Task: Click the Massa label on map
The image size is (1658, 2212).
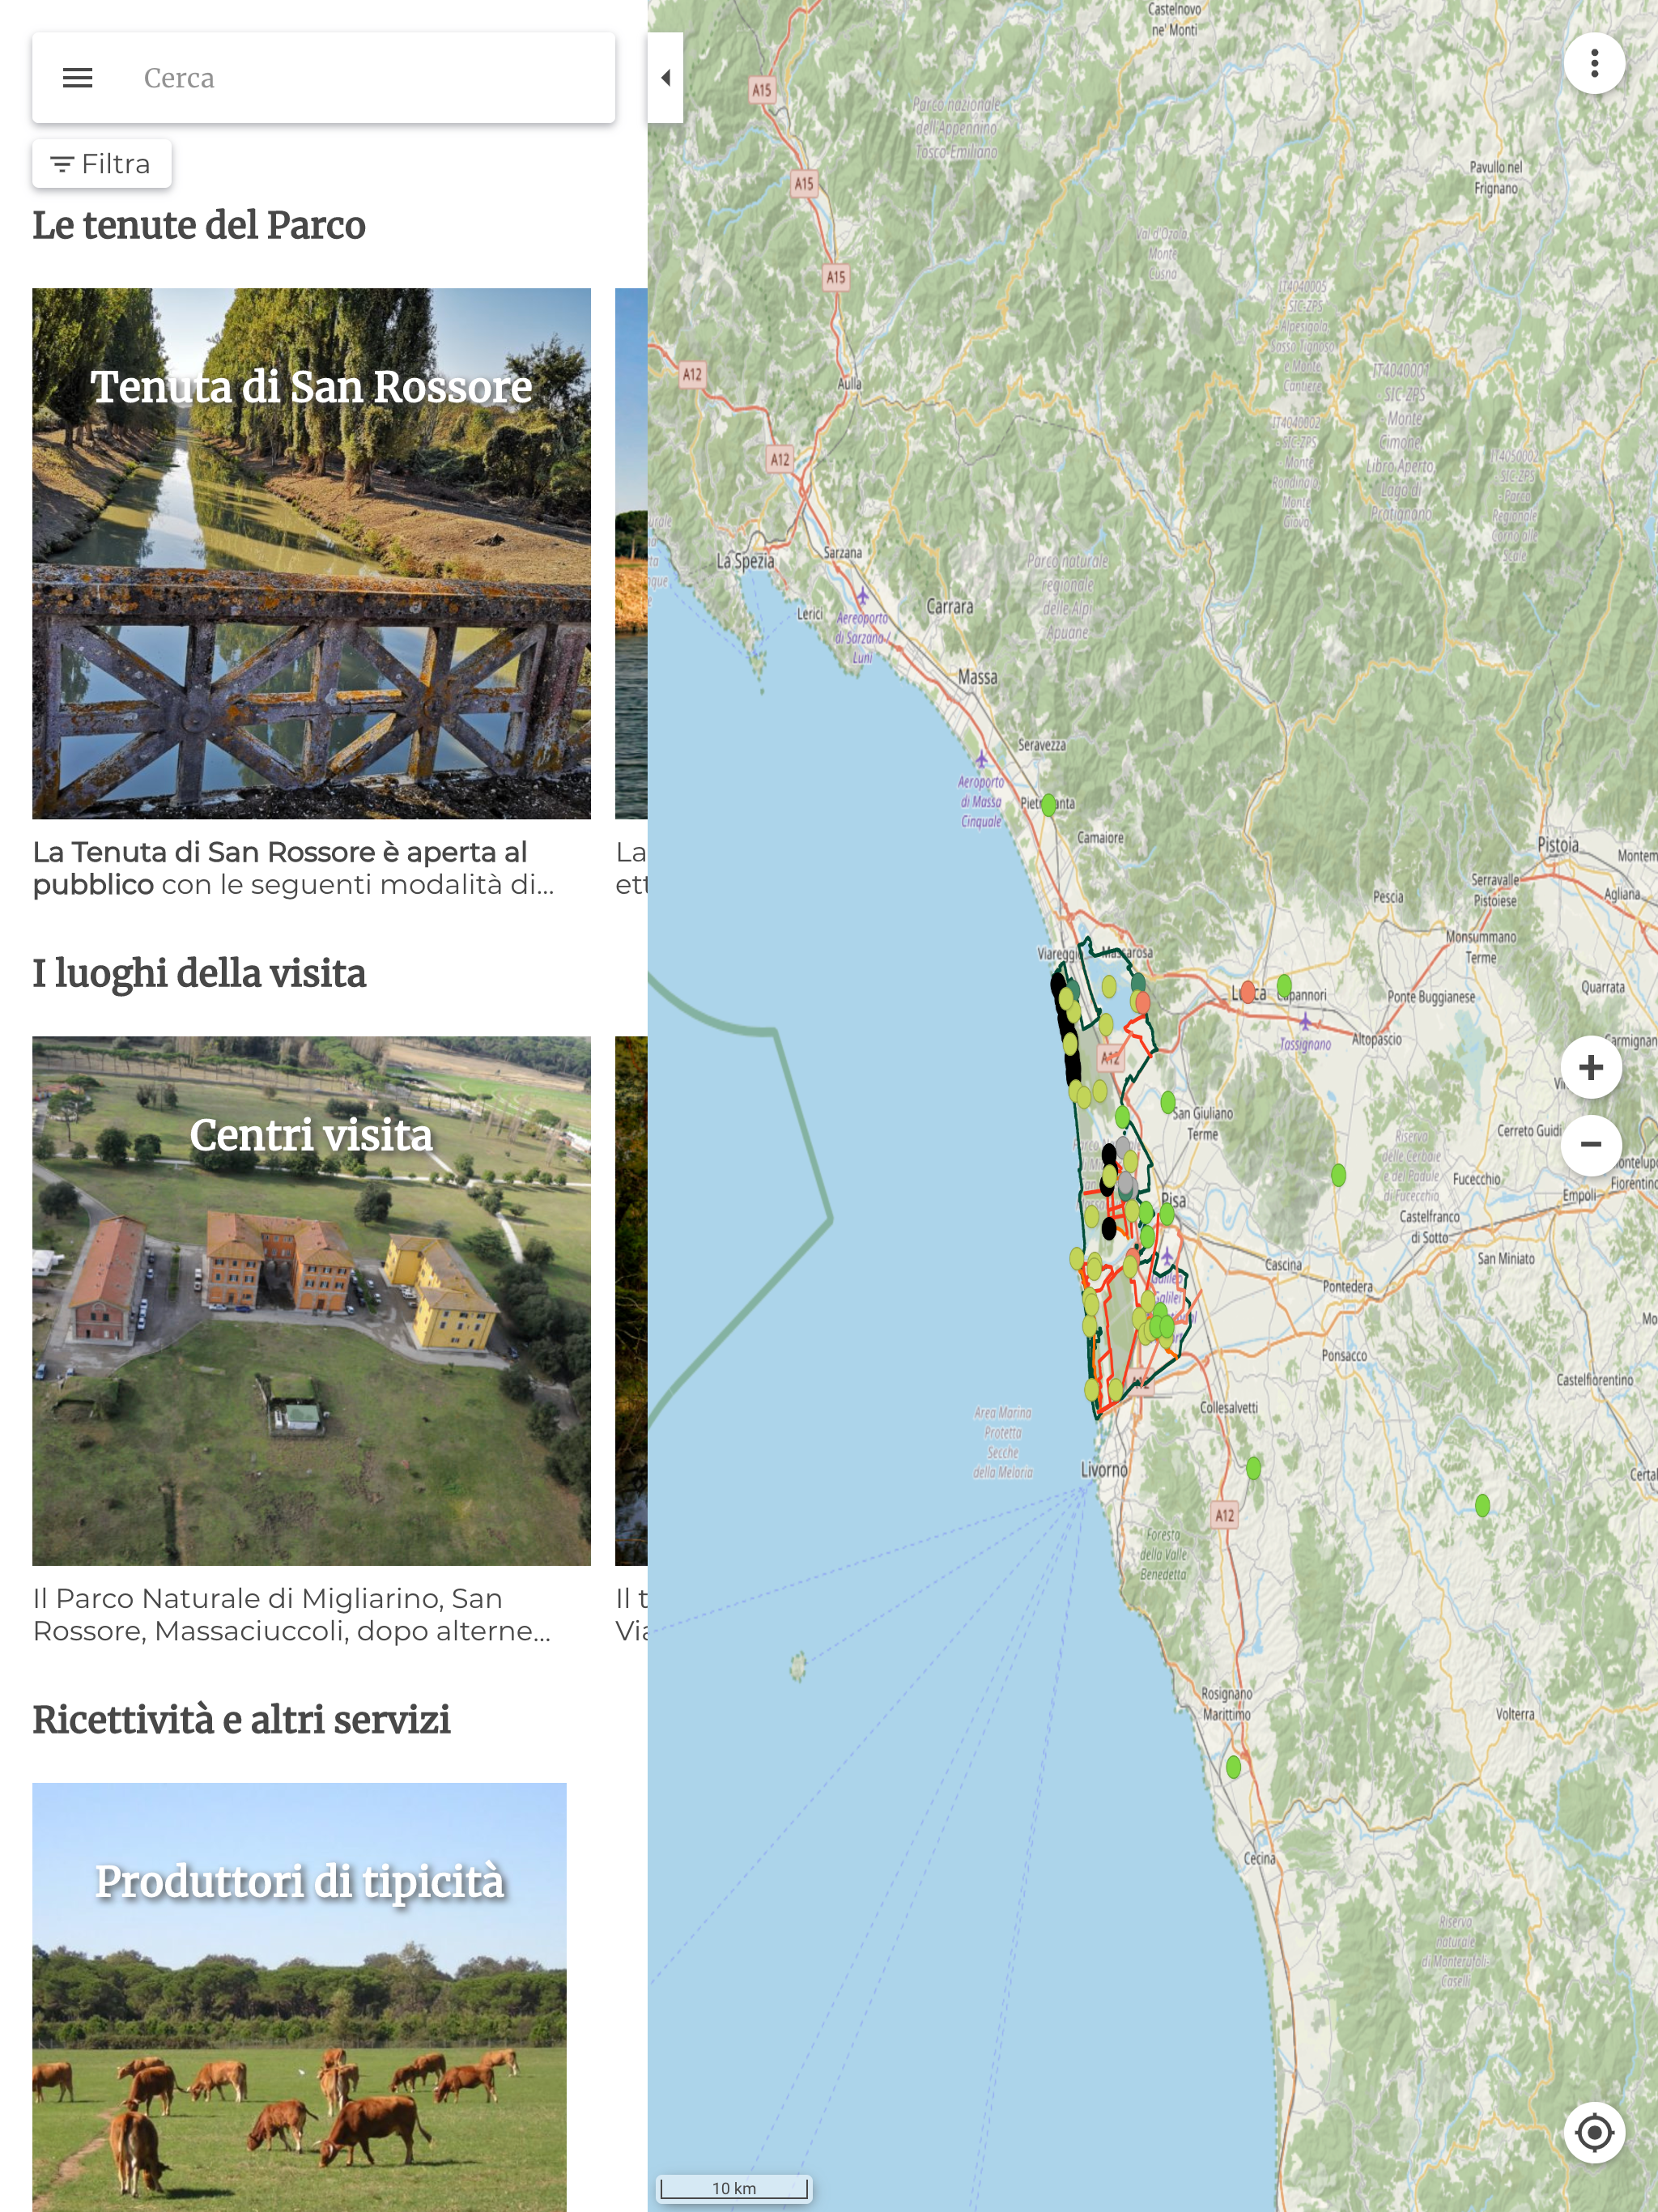Action: click(x=977, y=677)
